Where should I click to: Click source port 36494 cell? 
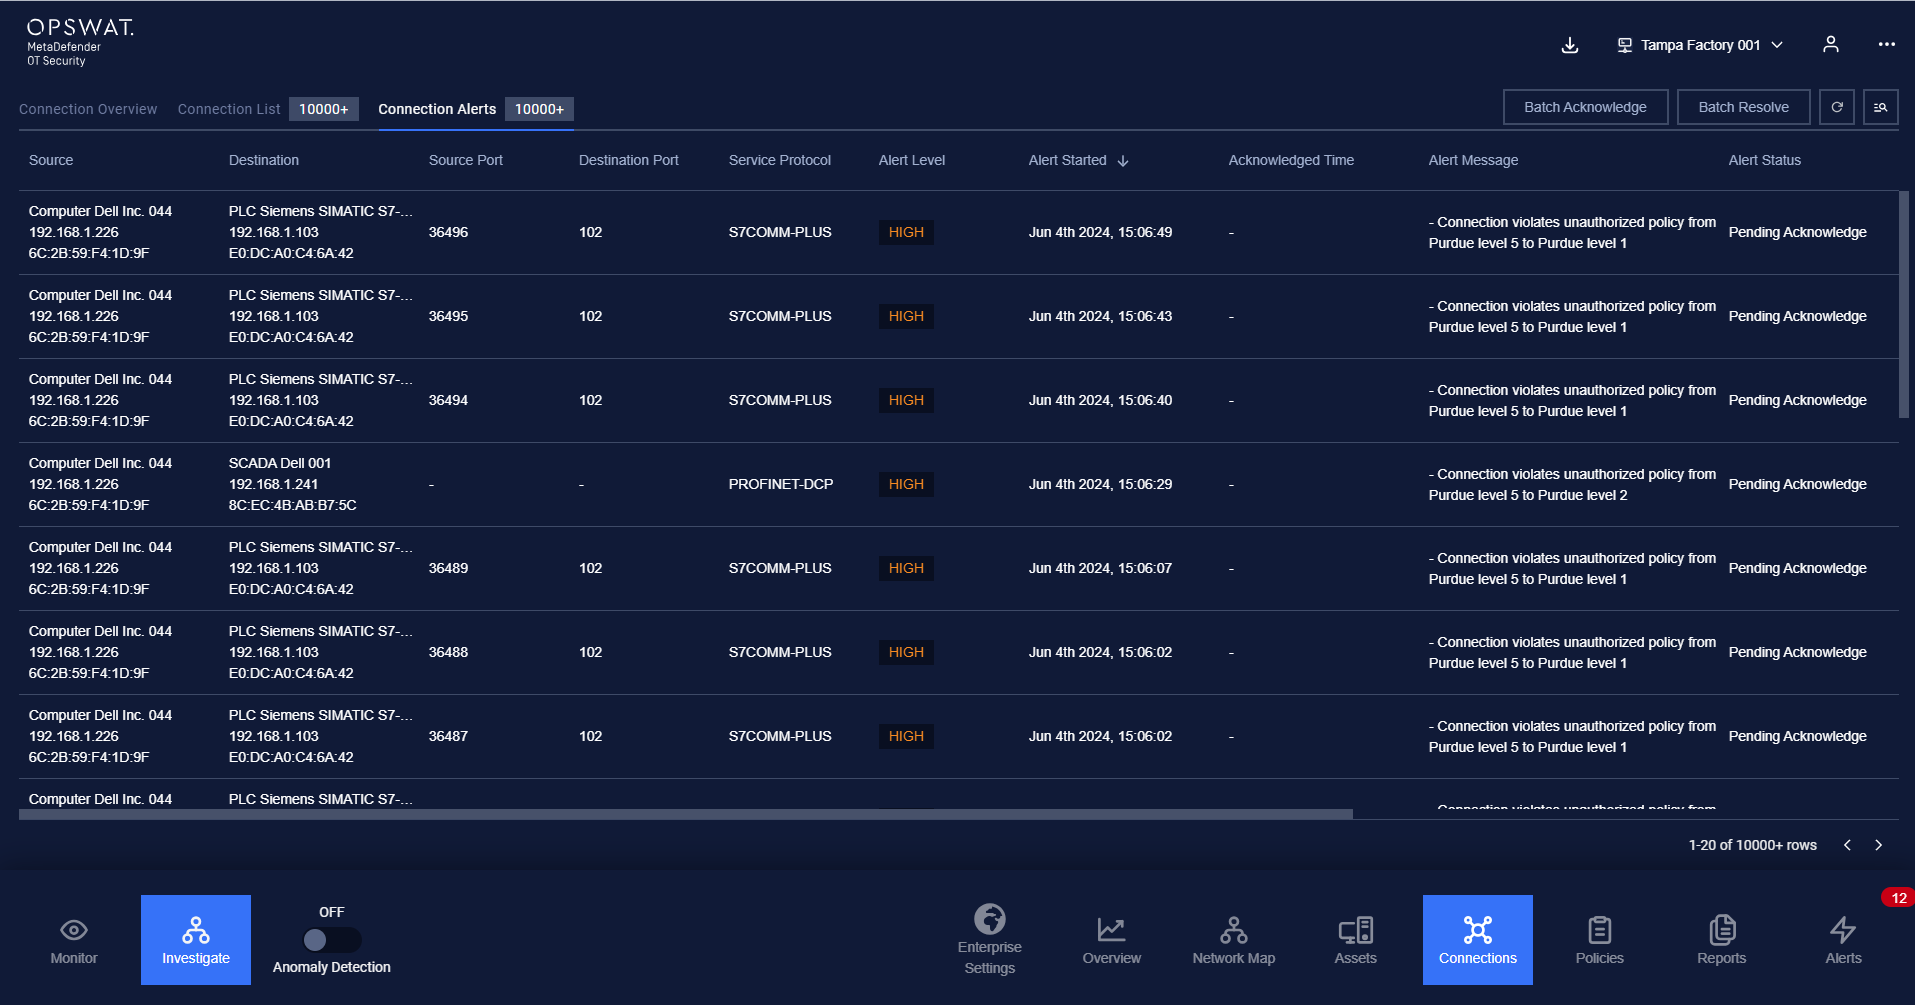(x=448, y=400)
